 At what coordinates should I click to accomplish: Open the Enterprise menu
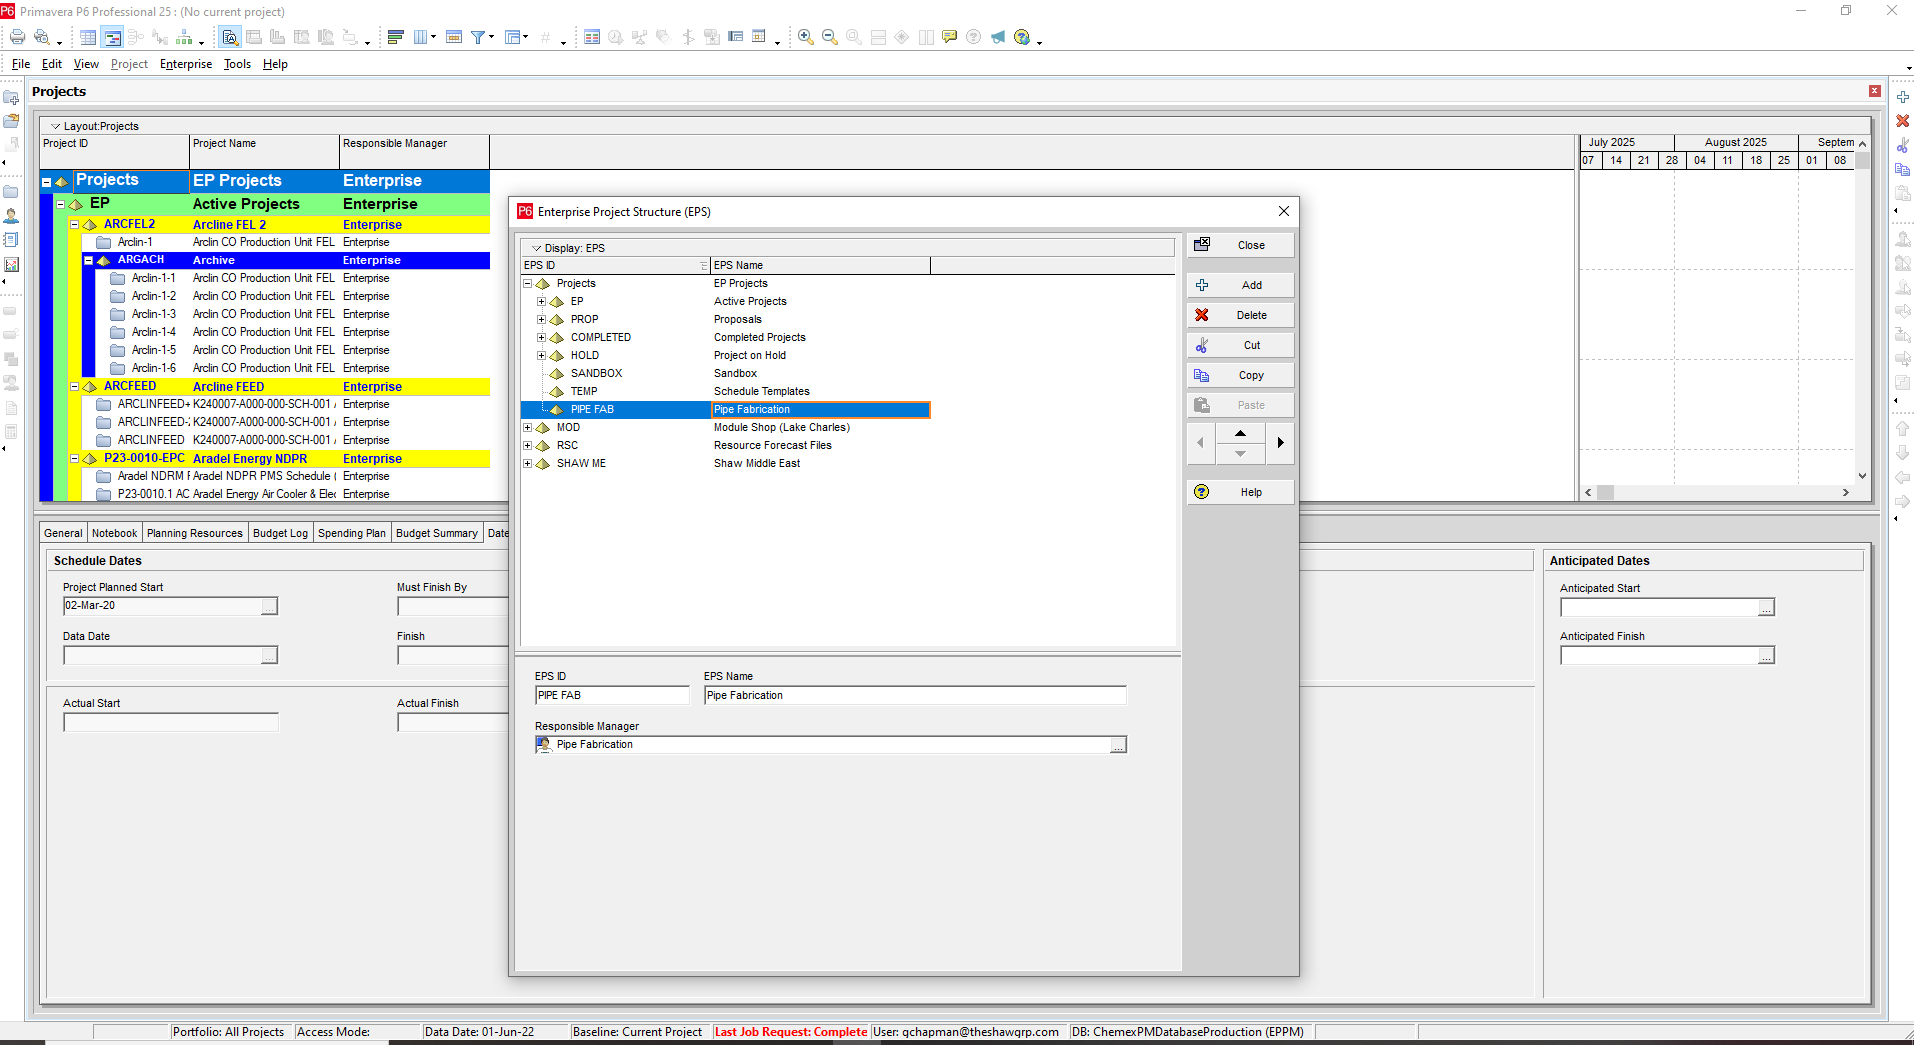pyautogui.click(x=186, y=64)
